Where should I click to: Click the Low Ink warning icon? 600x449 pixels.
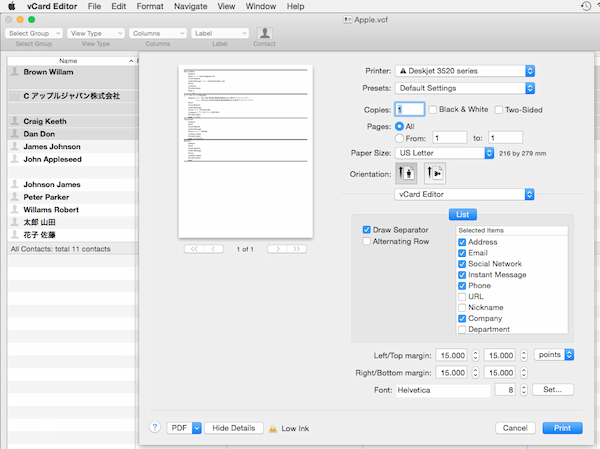click(273, 428)
